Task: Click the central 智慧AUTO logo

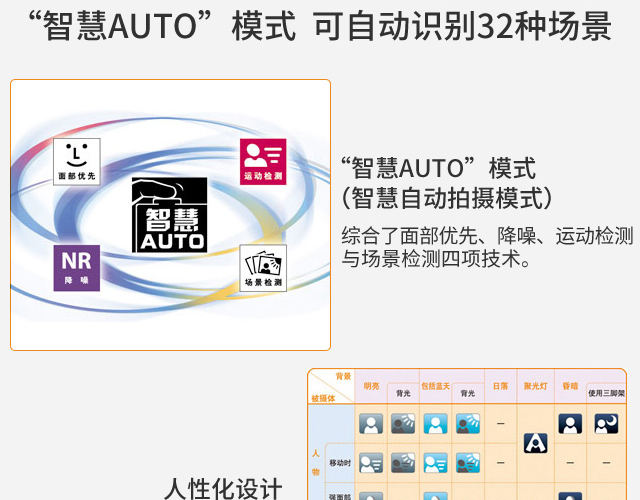Action: coord(169,215)
